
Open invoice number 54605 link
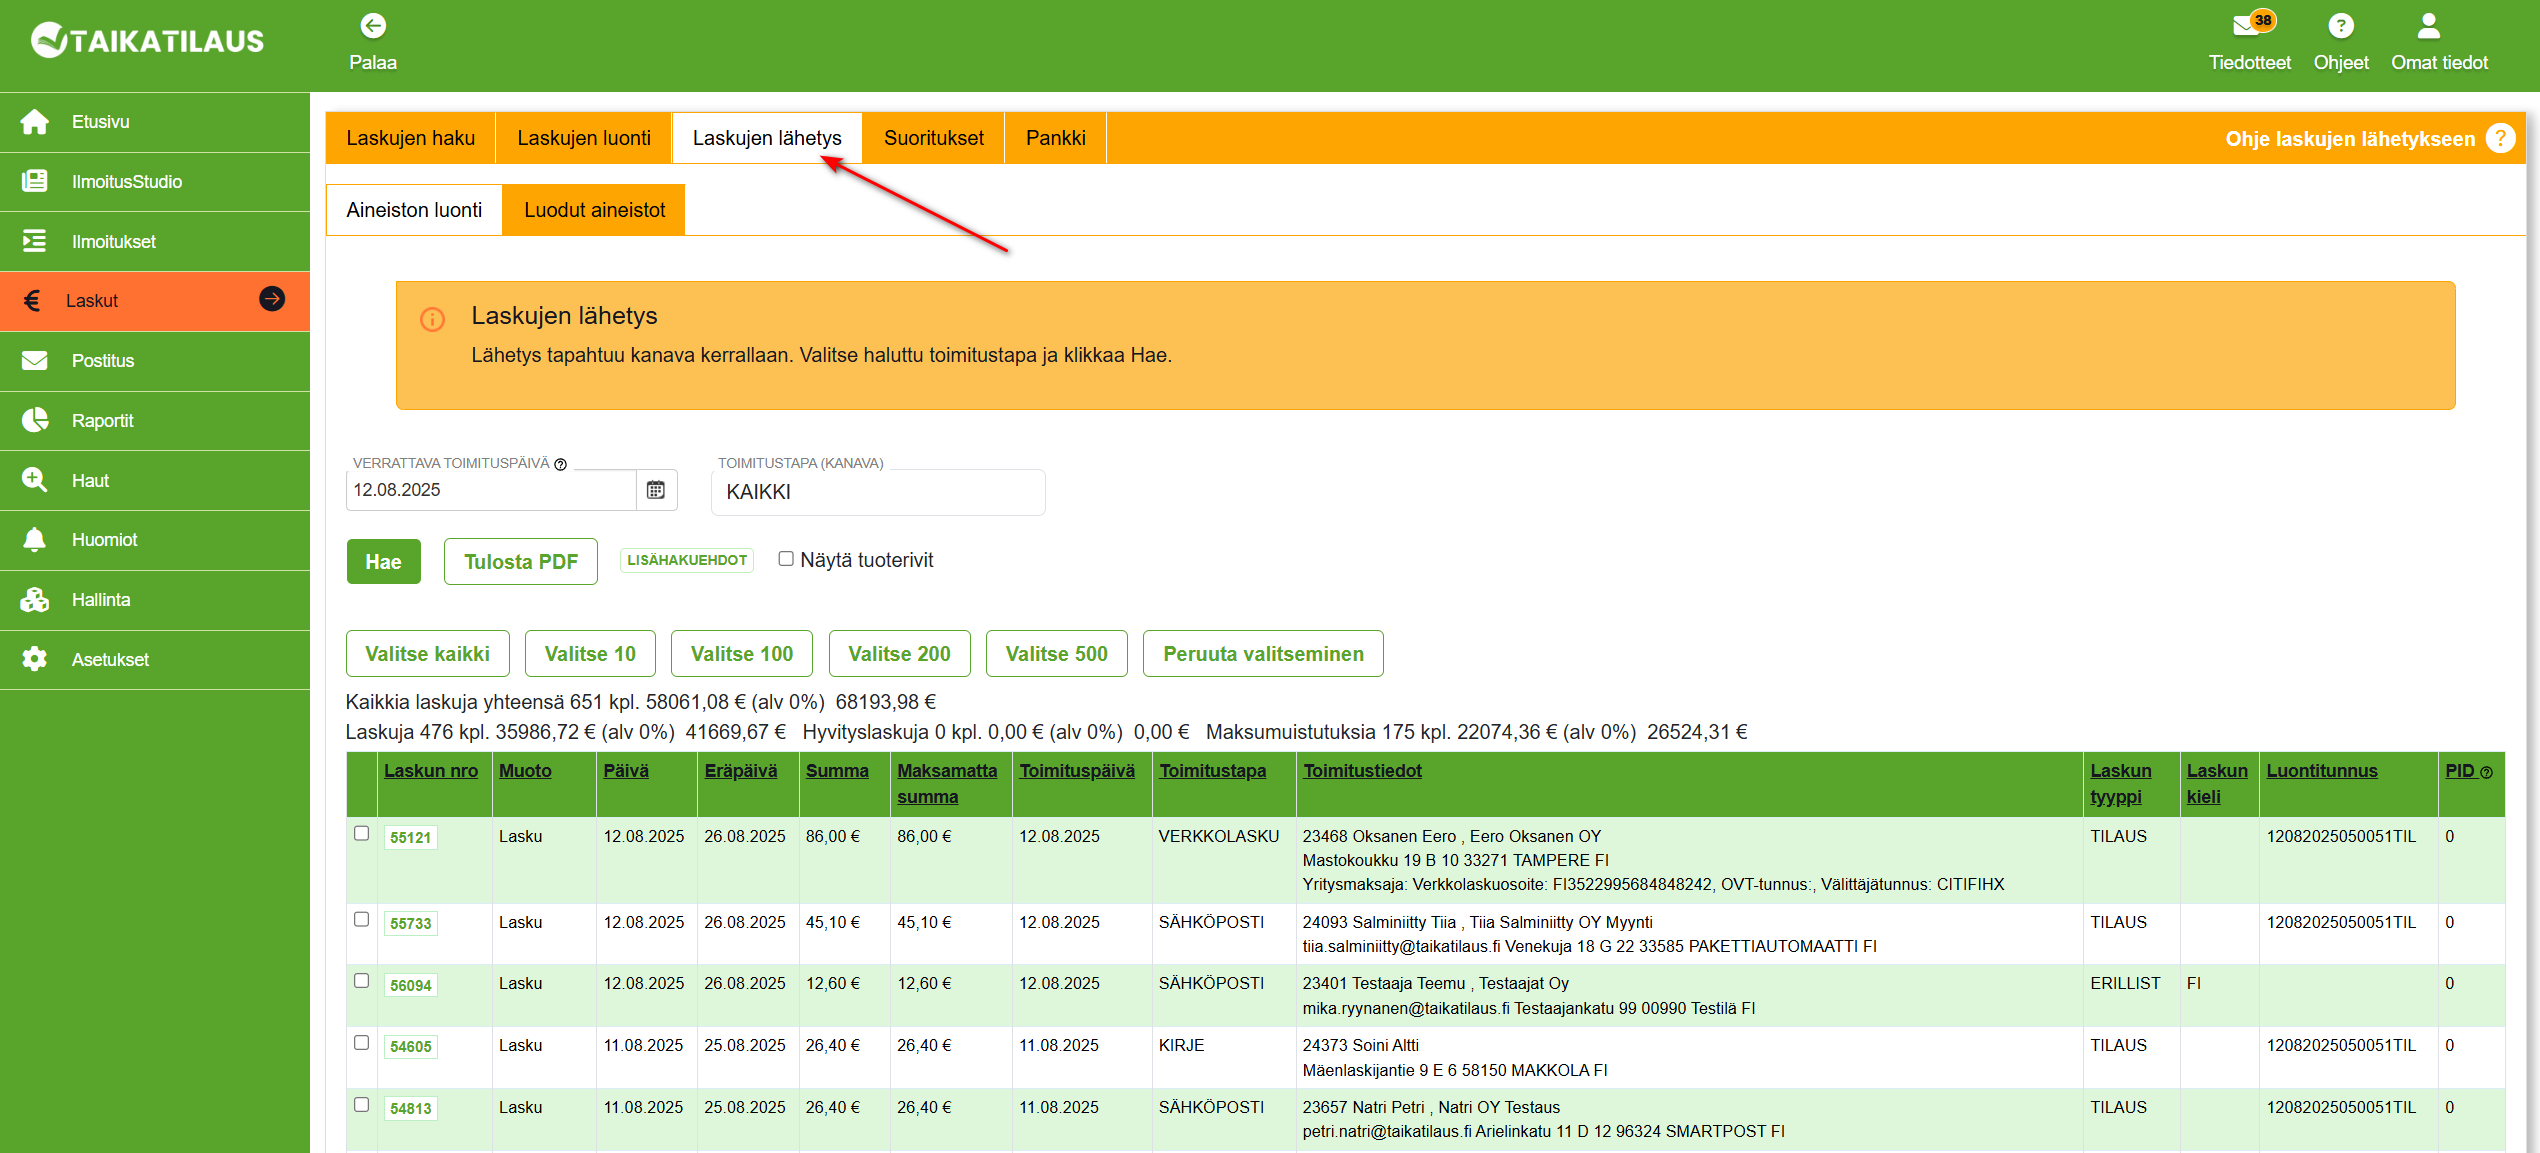(411, 1047)
